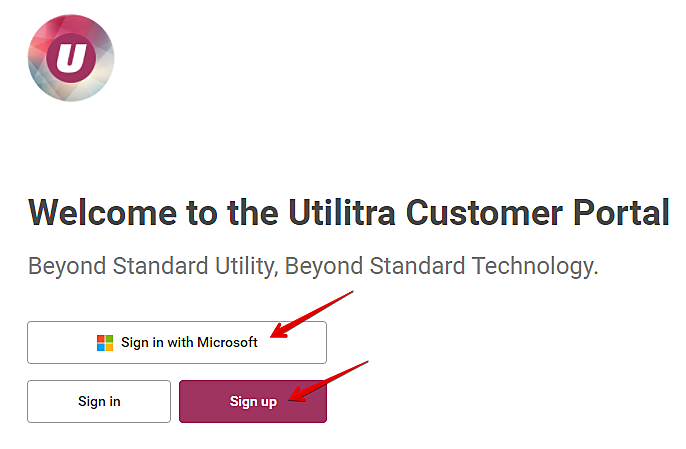Click the 'Sign in' label text
Viewport: 686px width, 449px height.
point(99,402)
